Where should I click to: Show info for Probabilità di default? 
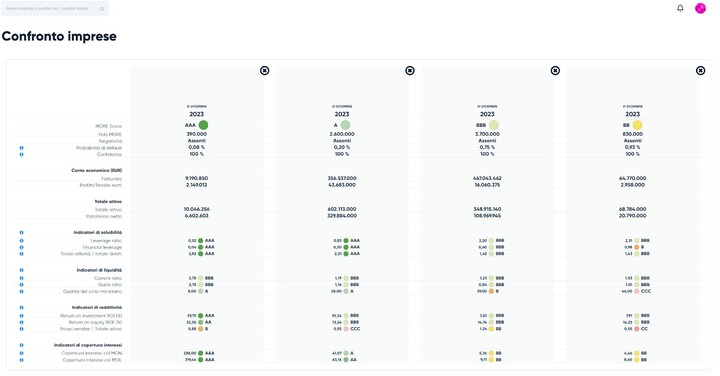(x=21, y=148)
